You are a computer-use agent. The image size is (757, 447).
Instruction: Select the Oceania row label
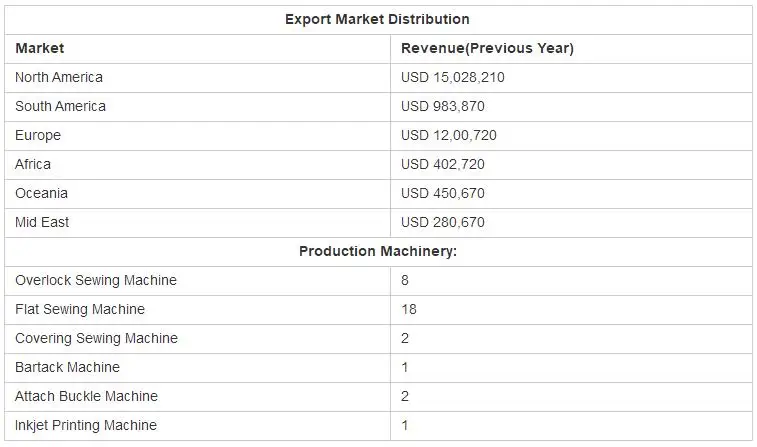pyautogui.click(x=42, y=193)
